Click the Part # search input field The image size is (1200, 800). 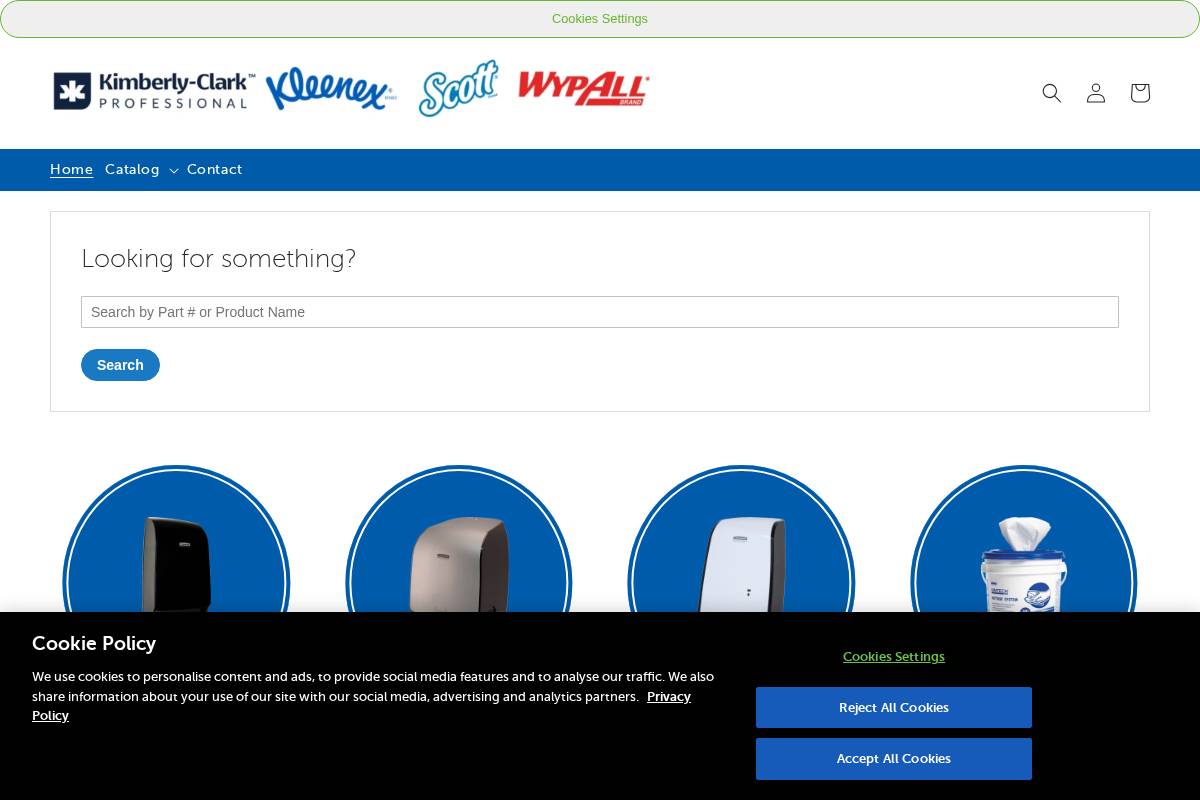(599, 312)
